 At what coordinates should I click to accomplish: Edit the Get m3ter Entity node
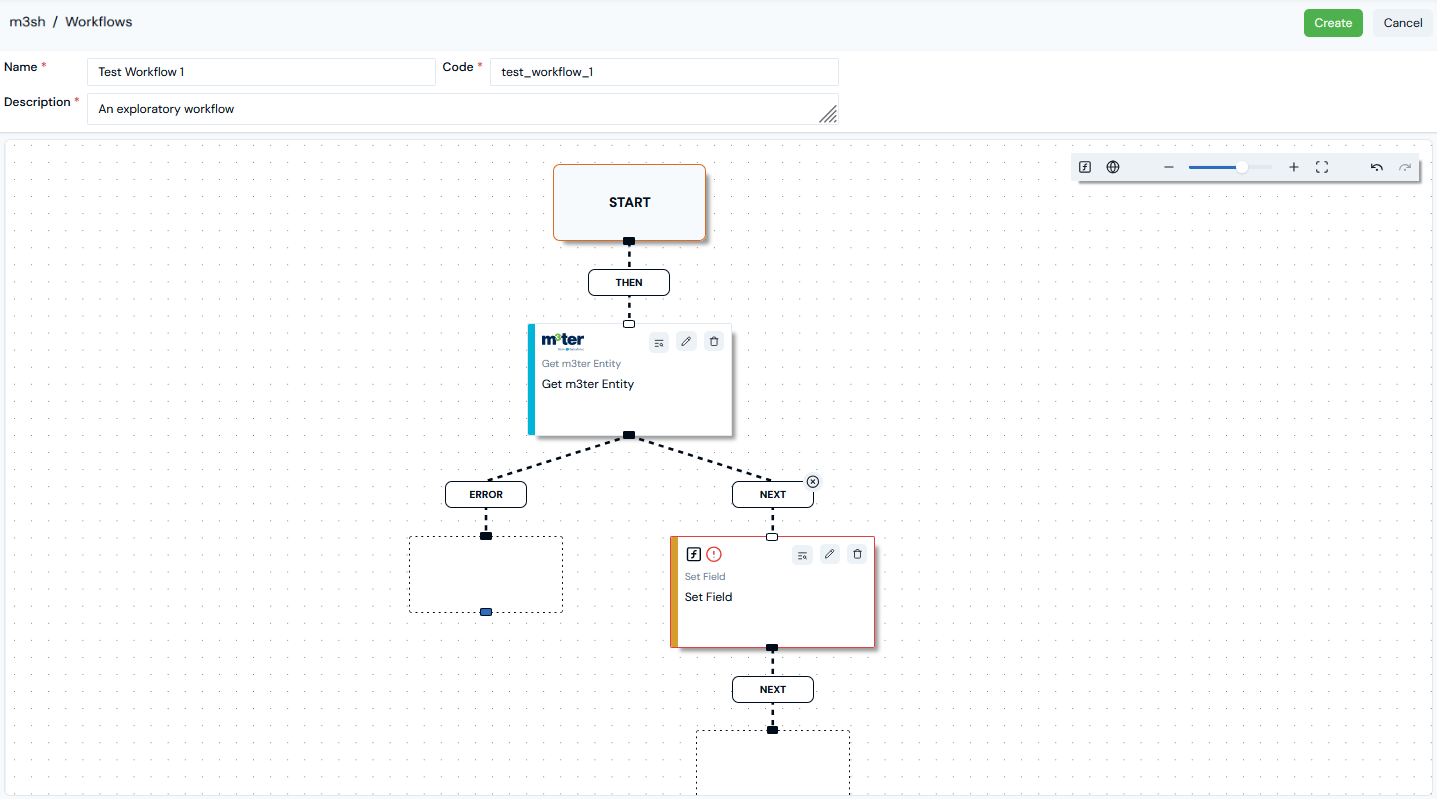coord(686,342)
